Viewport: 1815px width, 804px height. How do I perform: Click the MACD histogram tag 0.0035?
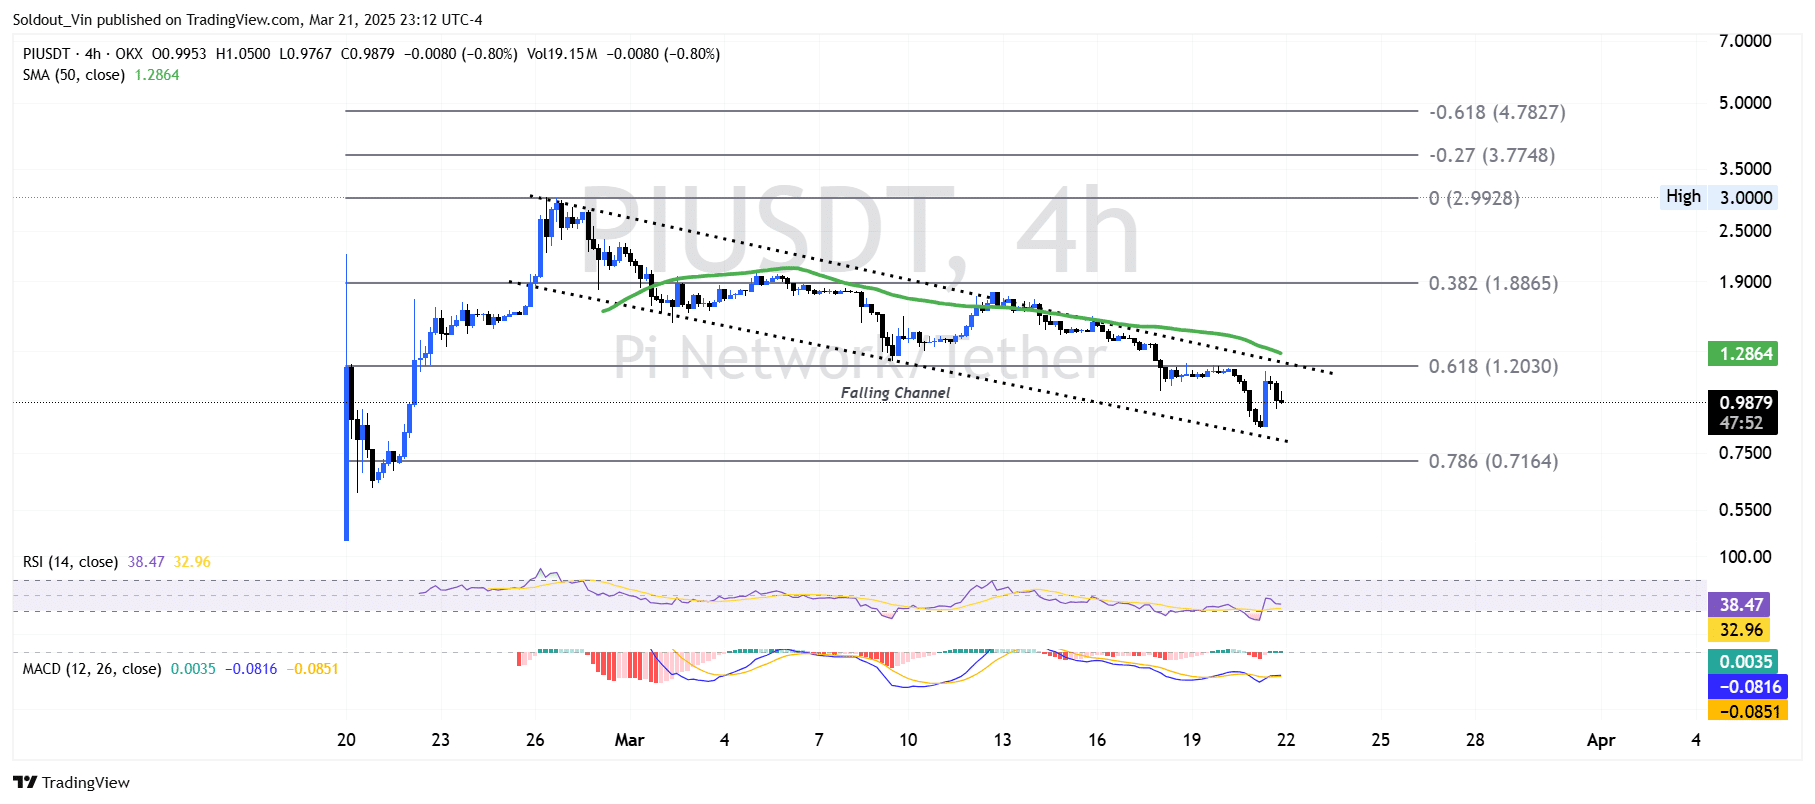[x=1745, y=662]
